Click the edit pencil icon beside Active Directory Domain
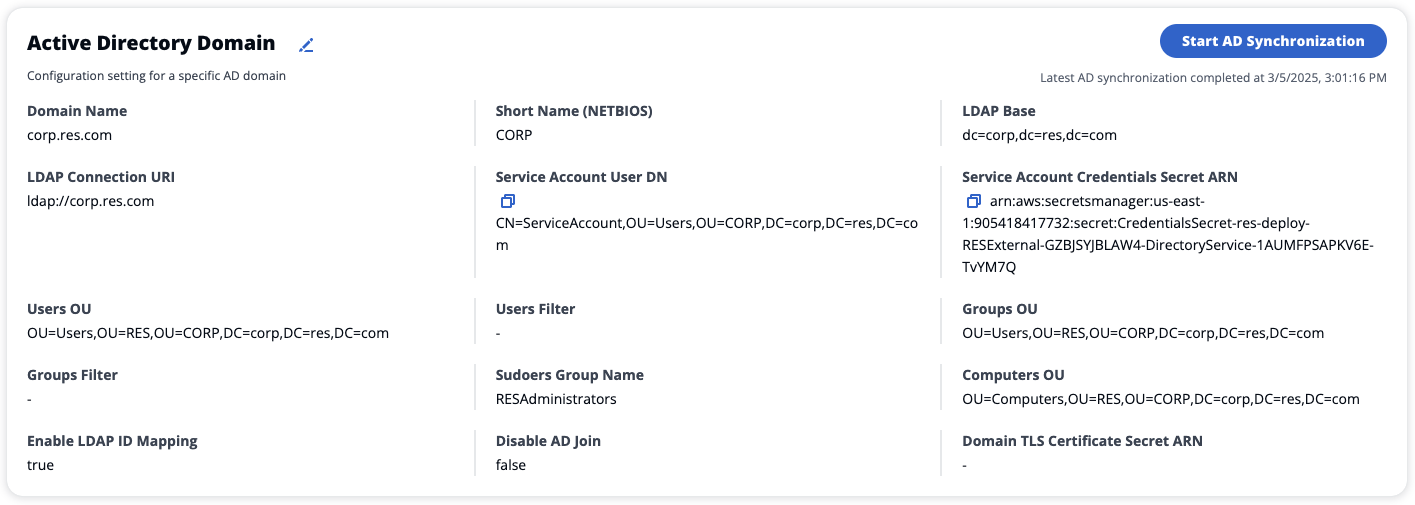 click(307, 45)
